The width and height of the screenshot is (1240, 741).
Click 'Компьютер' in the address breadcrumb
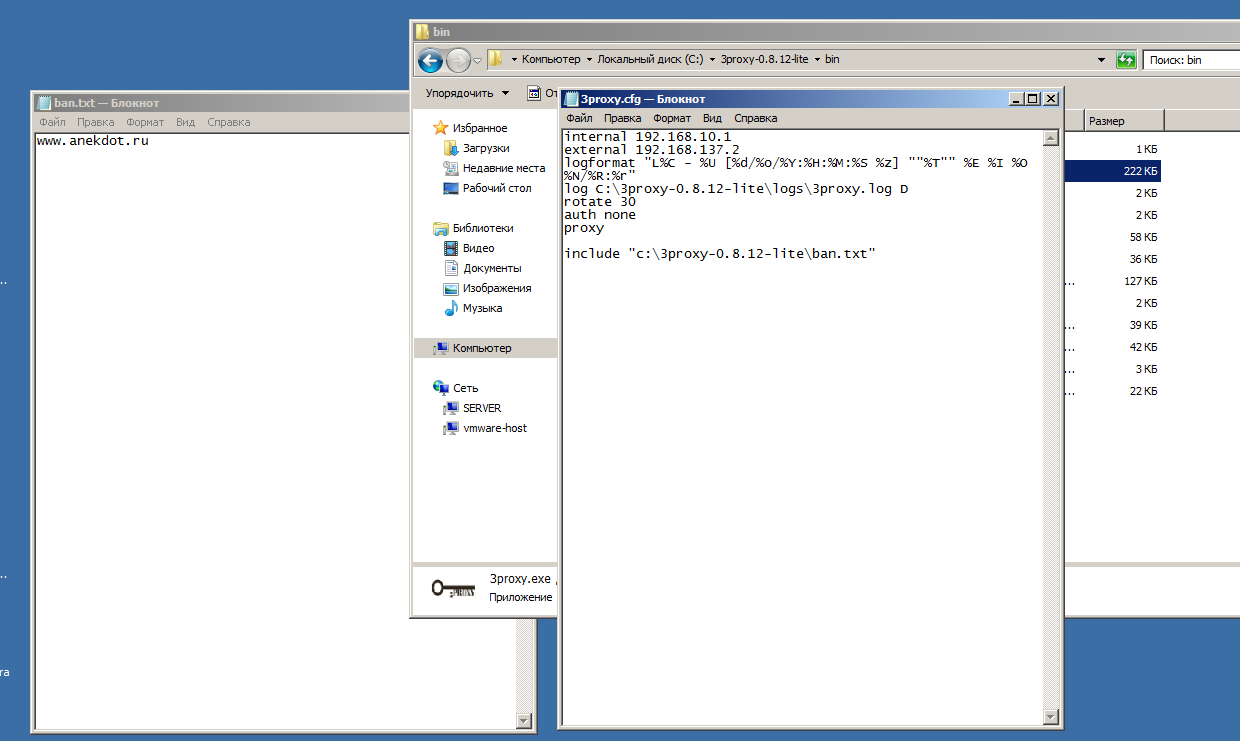click(551, 60)
